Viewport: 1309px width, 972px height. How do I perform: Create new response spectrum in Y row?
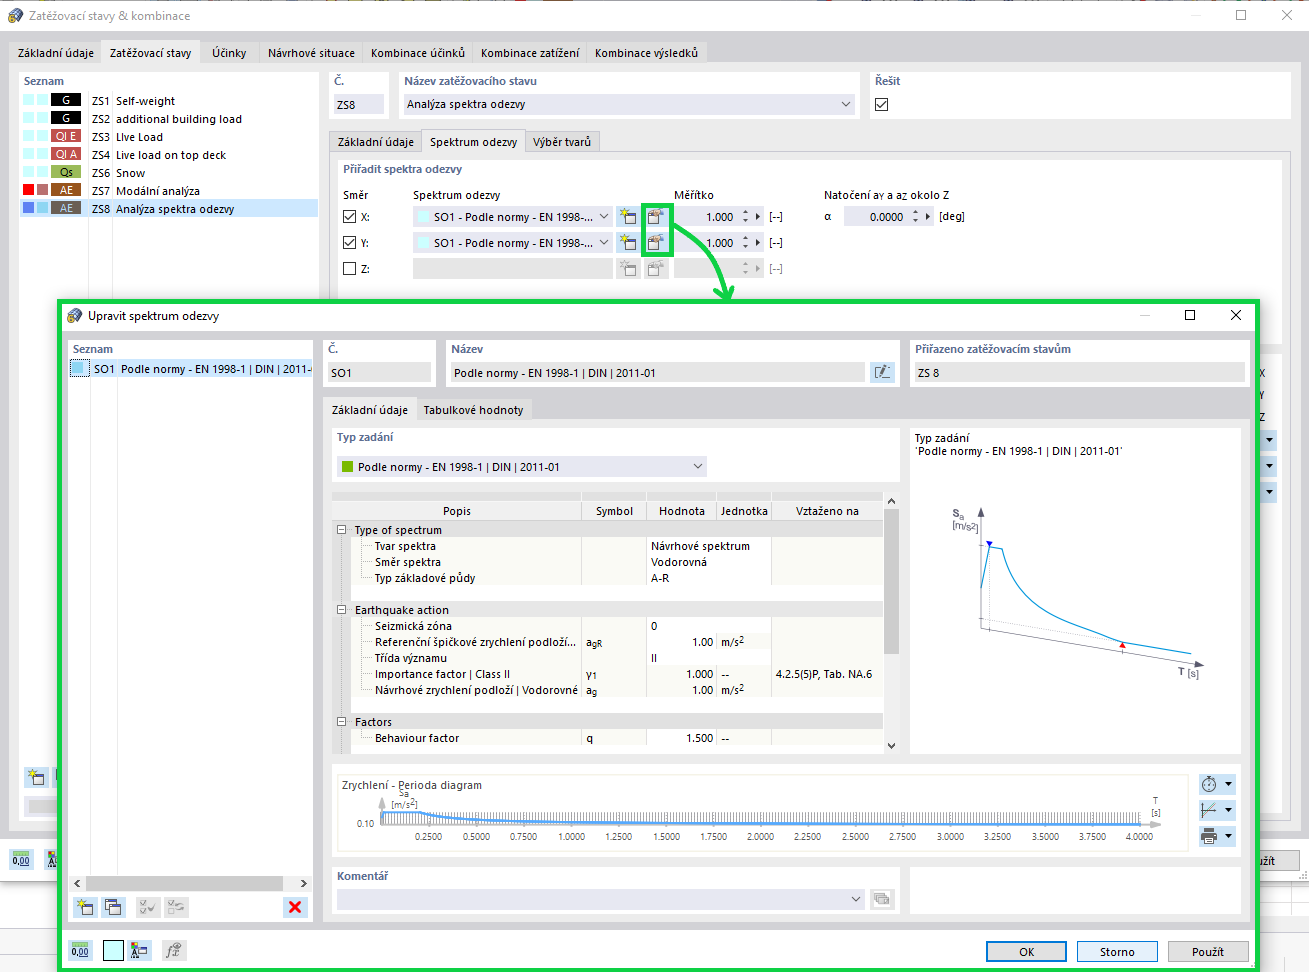[627, 243]
